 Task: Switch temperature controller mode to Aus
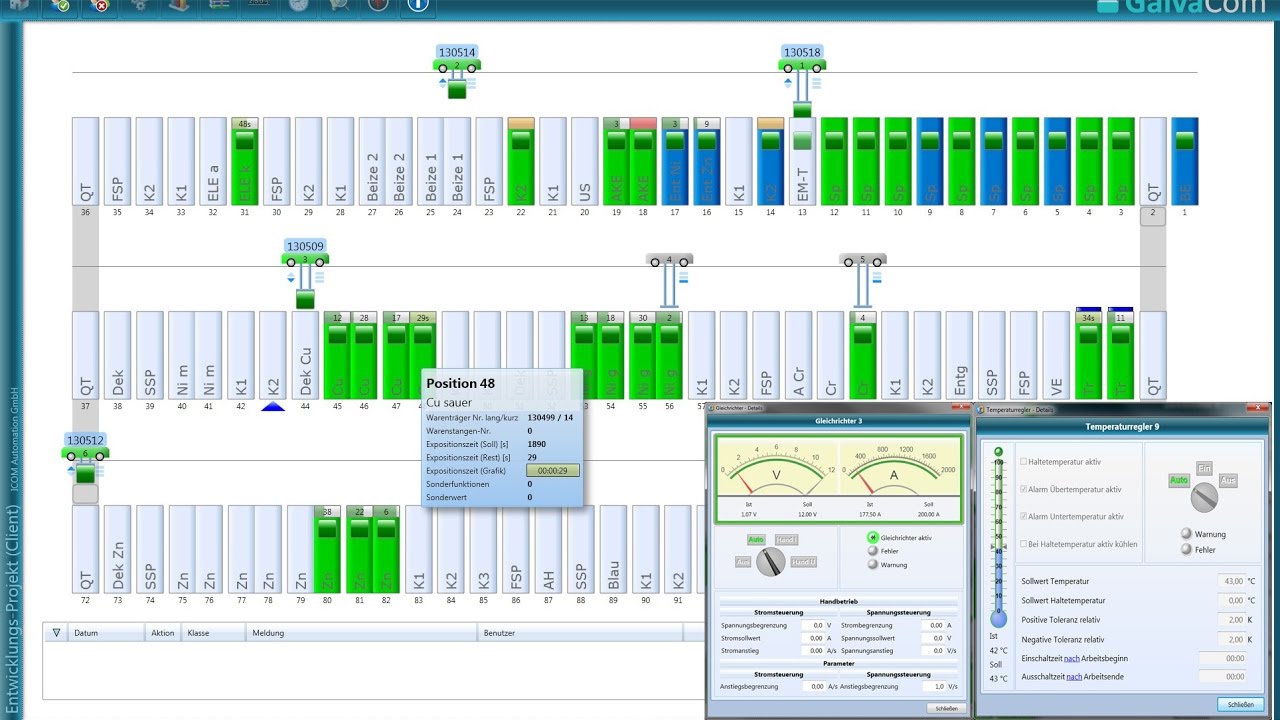(x=1228, y=481)
